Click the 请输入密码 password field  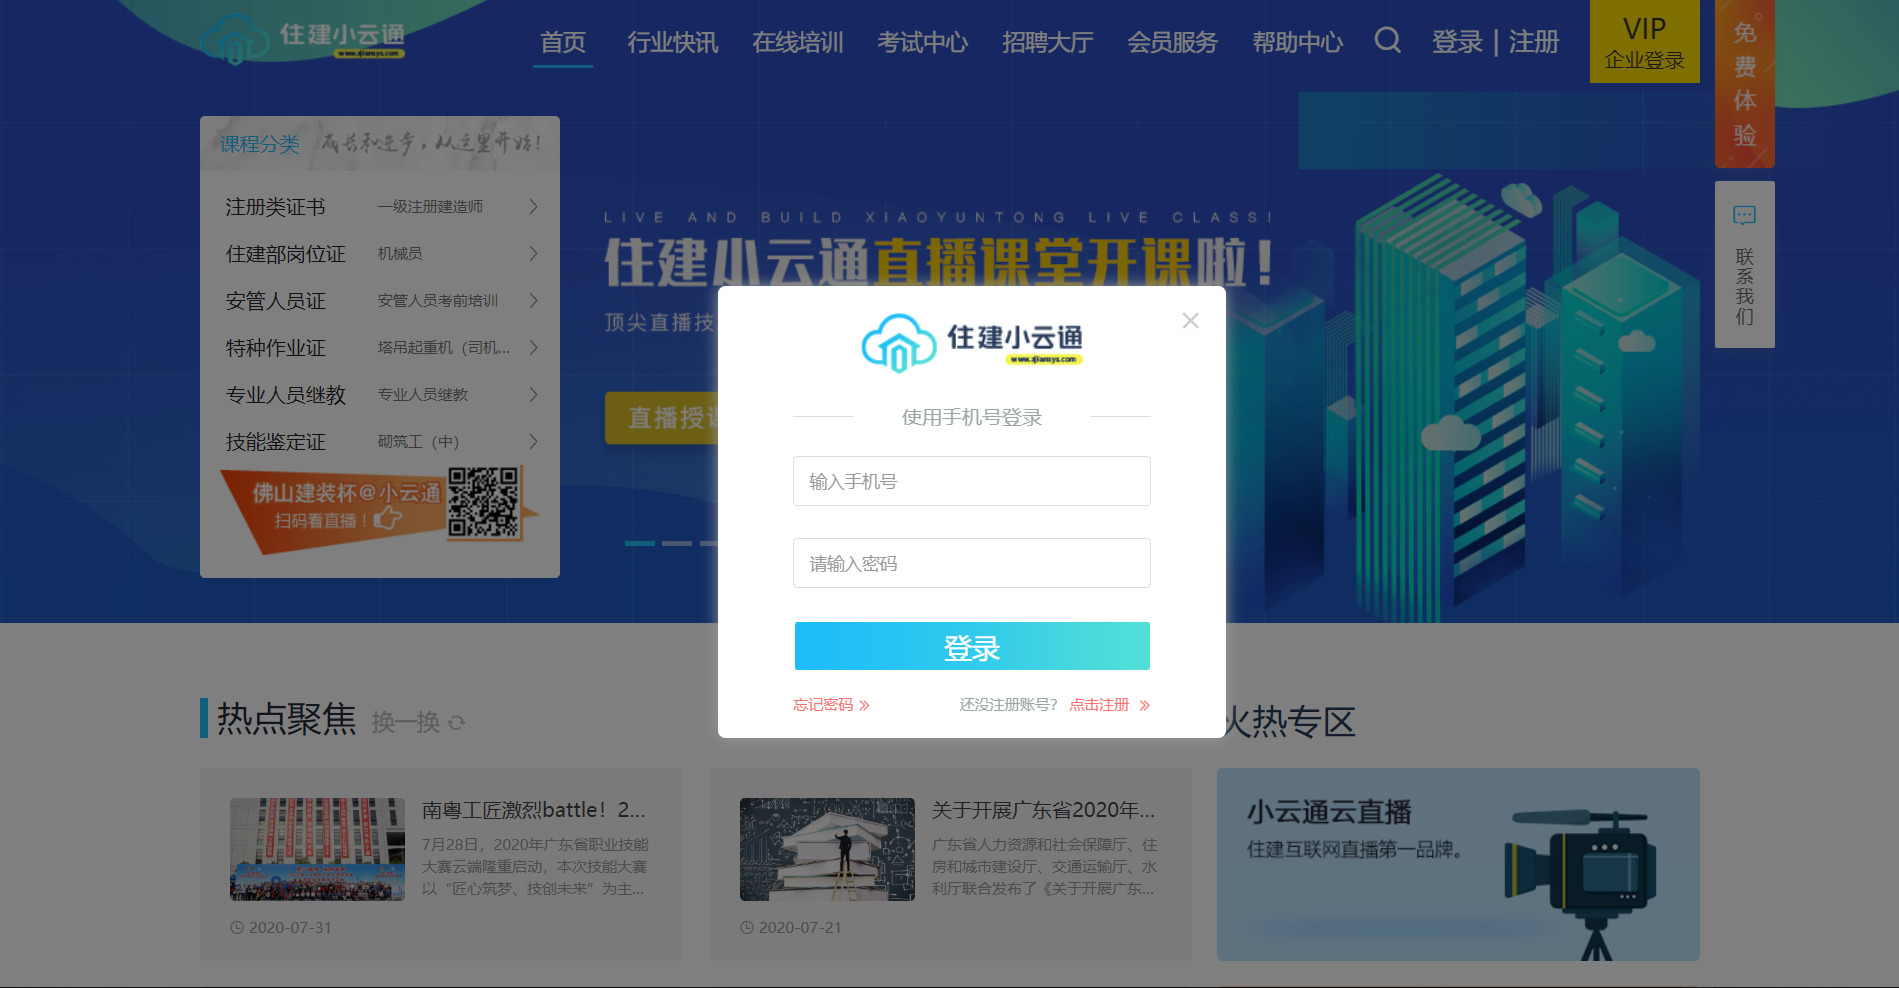tap(971, 563)
